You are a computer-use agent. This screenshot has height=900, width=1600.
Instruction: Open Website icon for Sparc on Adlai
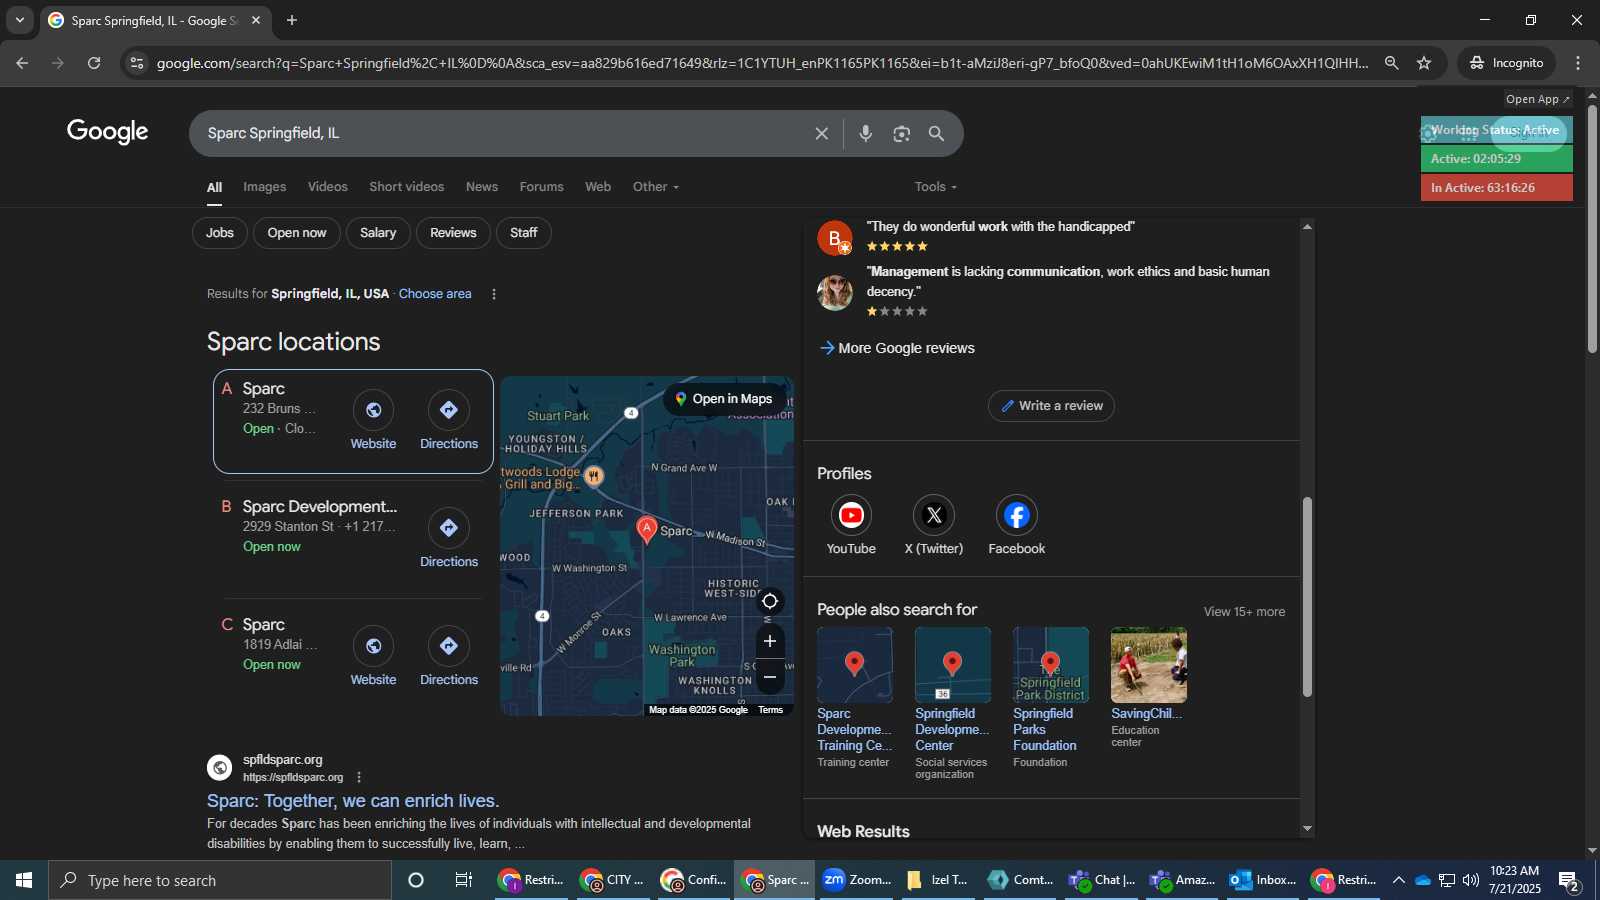click(x=373, y=646)
